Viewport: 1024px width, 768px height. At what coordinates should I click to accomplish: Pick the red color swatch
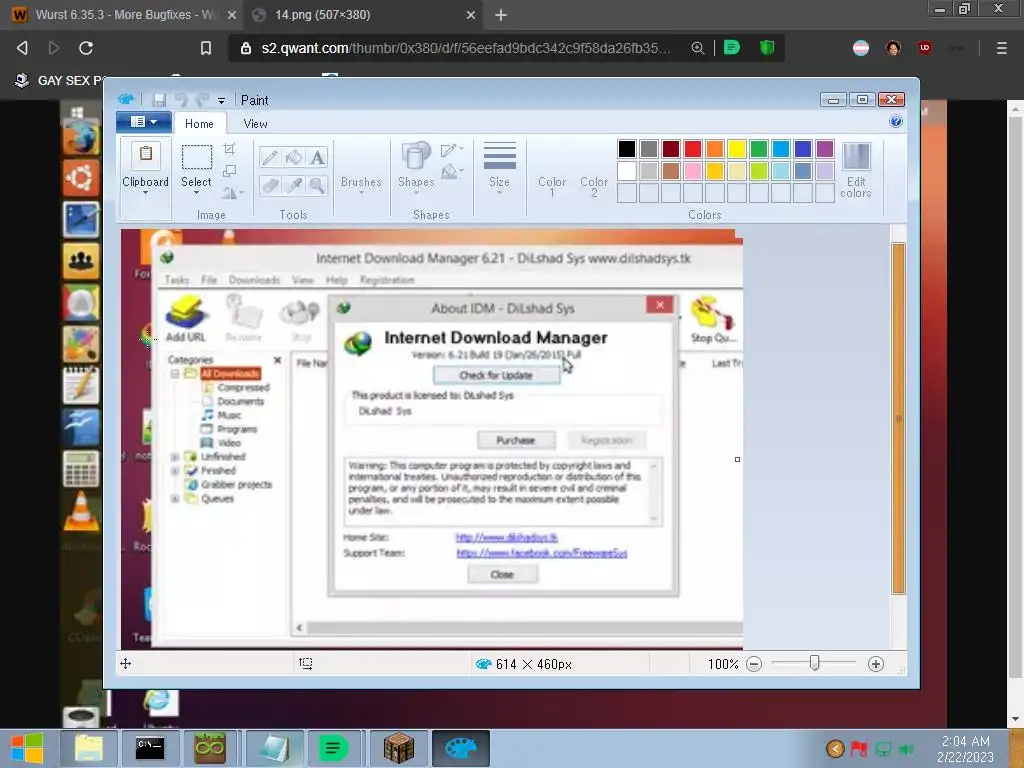[x=693, y=149]
